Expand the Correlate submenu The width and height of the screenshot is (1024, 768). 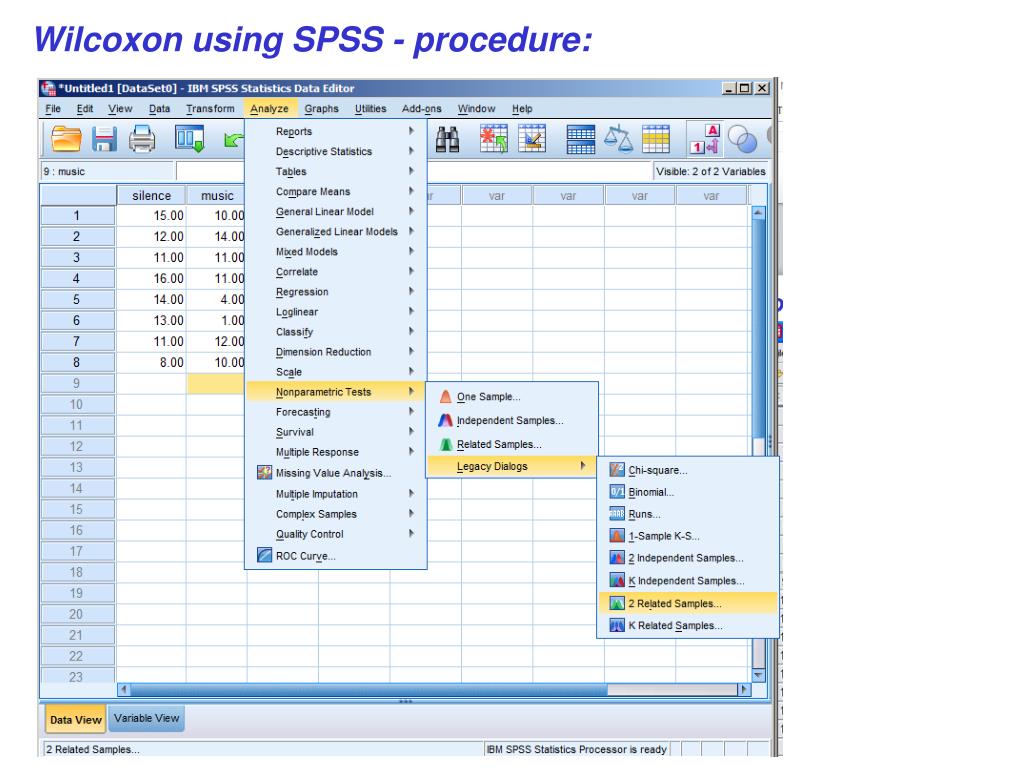click(336, 272)
